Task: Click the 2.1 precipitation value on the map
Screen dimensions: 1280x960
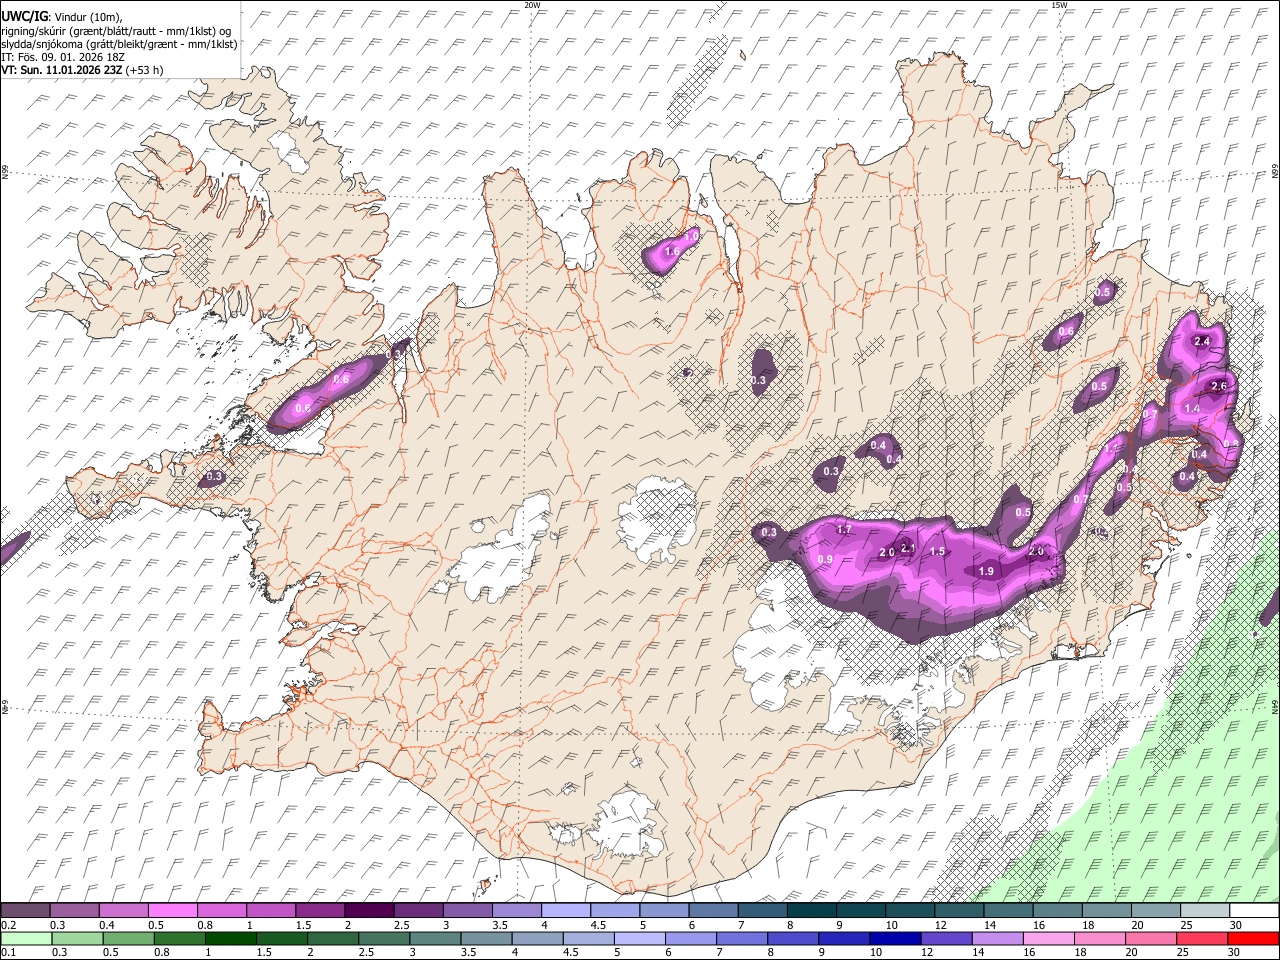Action: click(x=907, y=547)
